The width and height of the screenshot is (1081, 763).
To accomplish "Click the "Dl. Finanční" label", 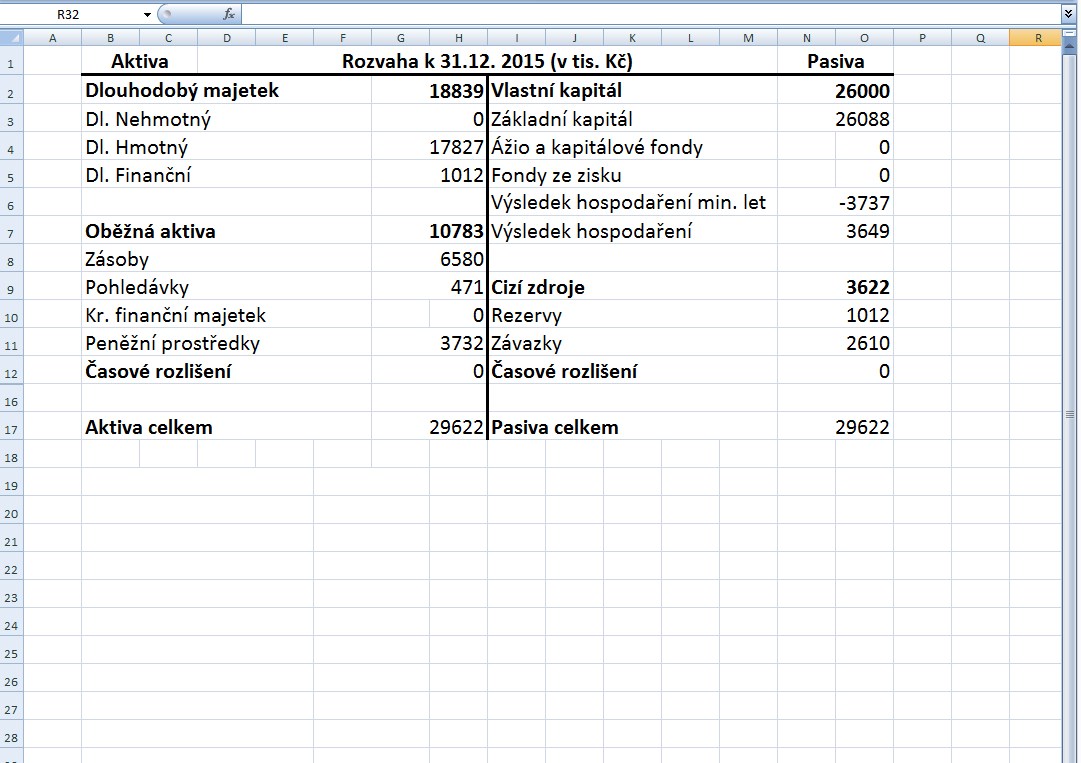I will point(138,175).
